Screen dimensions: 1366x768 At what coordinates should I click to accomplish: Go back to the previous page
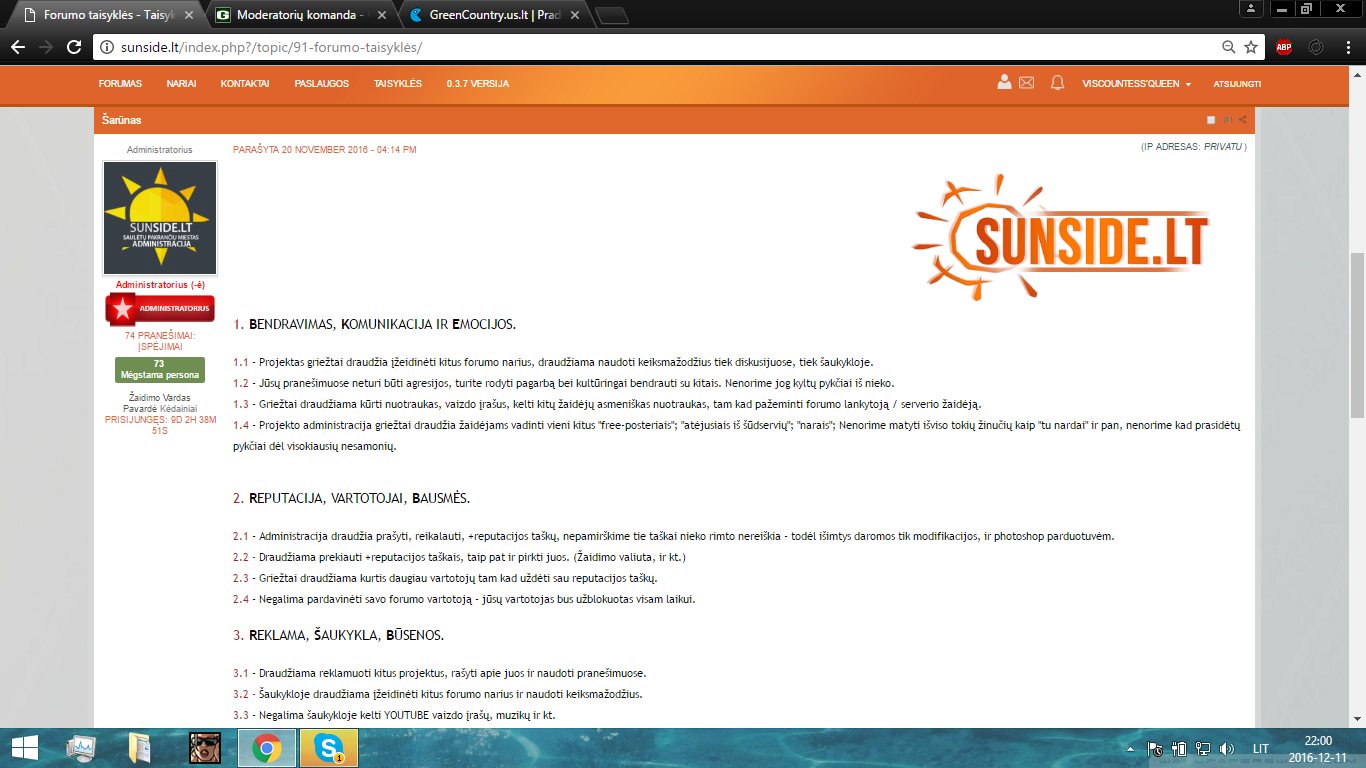pos(18,47)
